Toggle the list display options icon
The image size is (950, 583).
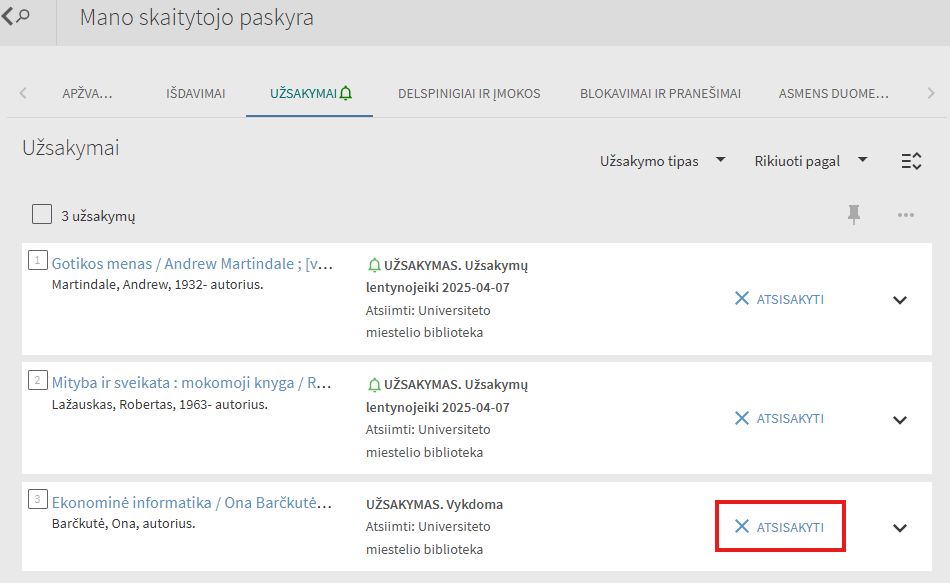[911, 161]
